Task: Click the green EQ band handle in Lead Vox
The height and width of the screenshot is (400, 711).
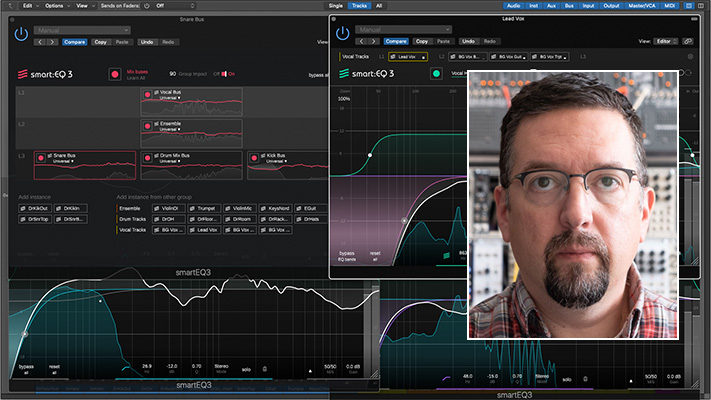Action: point(370,155)
